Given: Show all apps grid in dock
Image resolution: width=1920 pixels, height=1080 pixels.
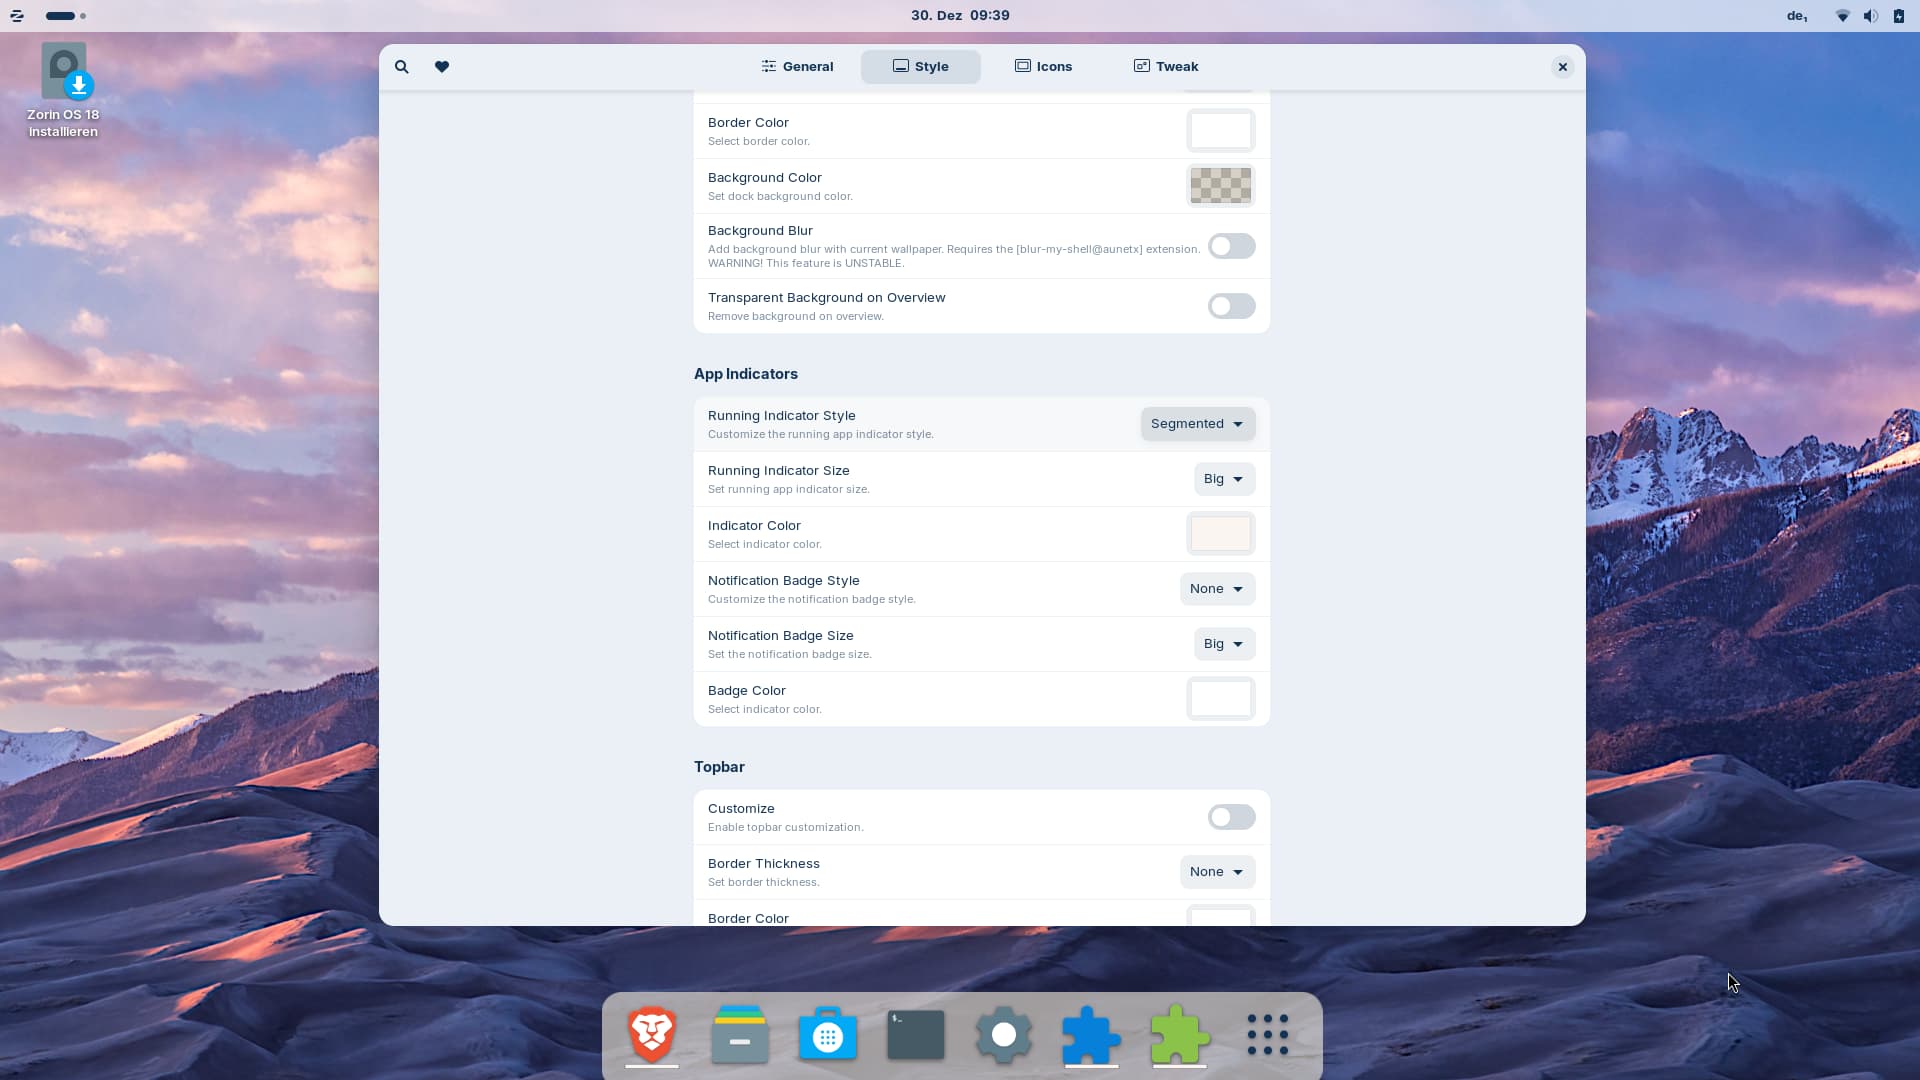Looking at the screenshot, I should [x=1267, y=1035].
